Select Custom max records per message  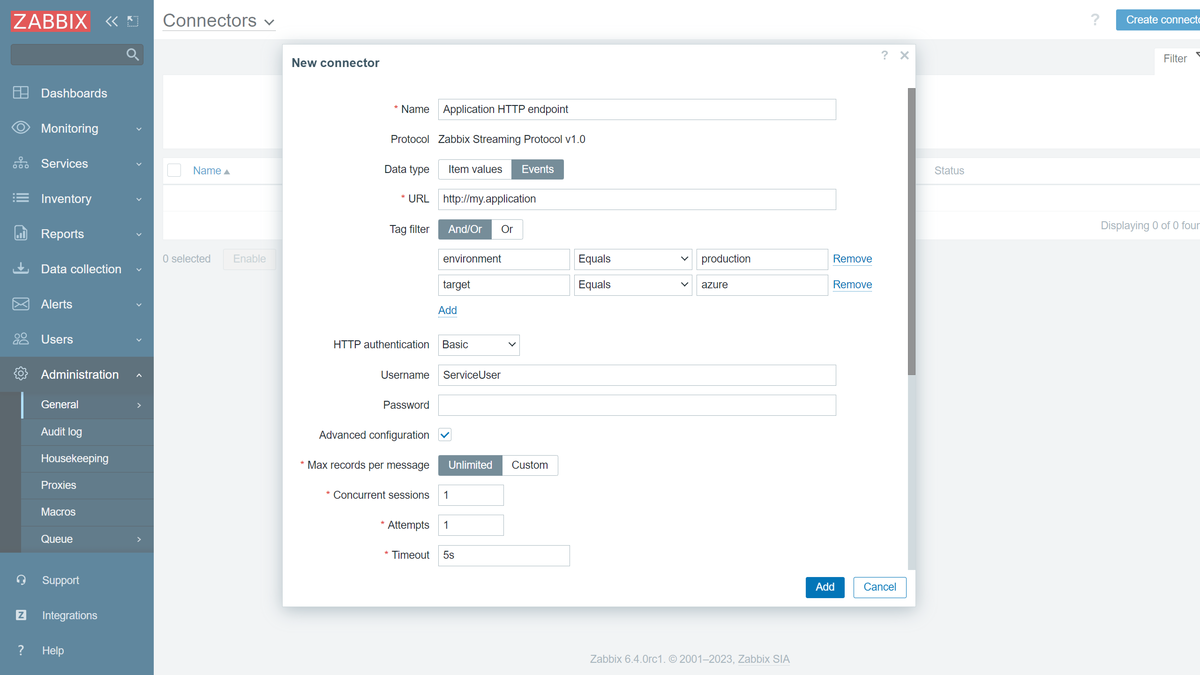pyautogui.click(x=530, y=465)
